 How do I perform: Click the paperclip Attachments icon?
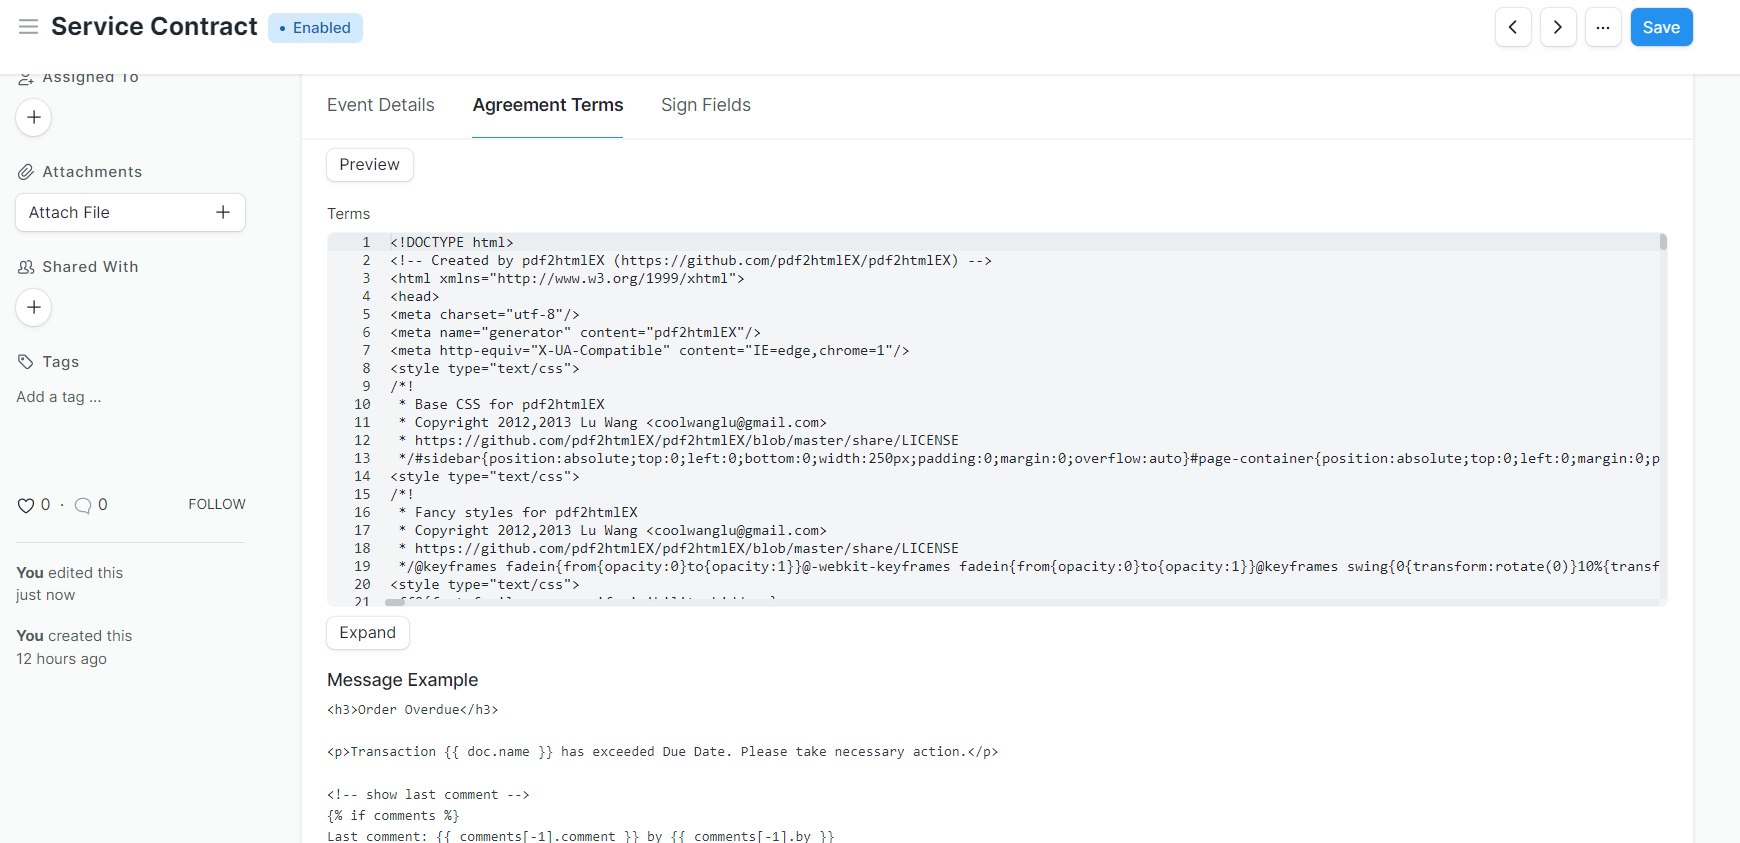coord(26,172)
